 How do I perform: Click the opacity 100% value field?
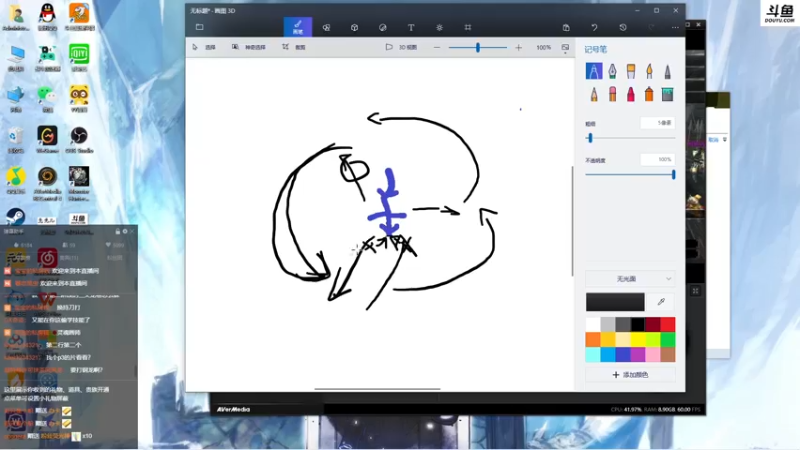[x=658, y=159]
